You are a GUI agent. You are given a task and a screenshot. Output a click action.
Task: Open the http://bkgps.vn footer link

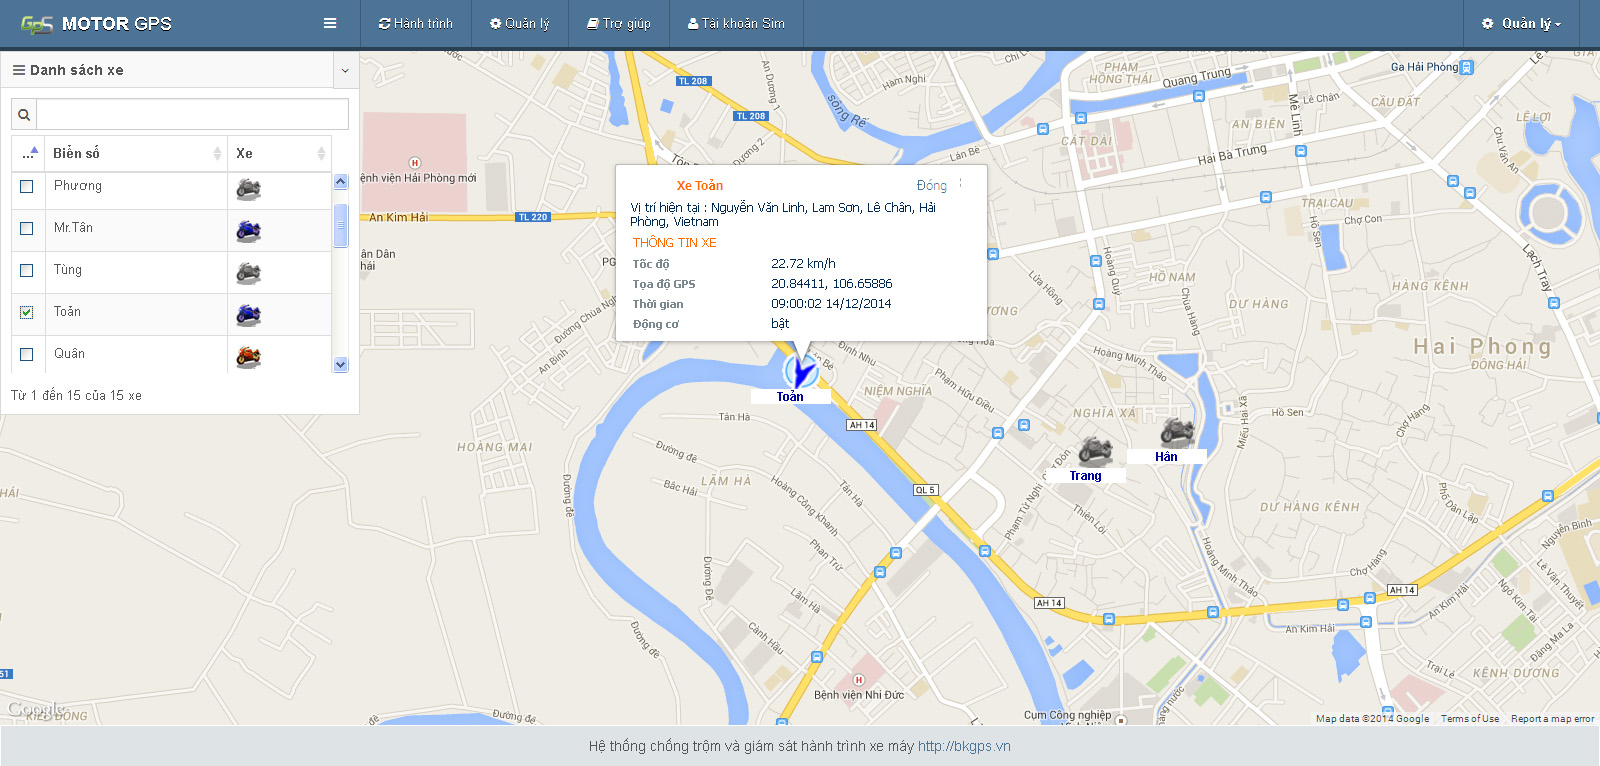point(964,746)
